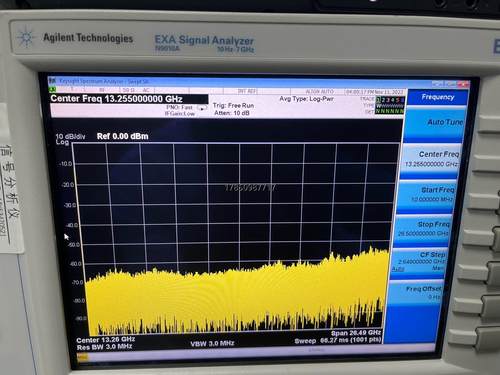Toggle CF Step Auto mode

pyautogui.click(x=398, y=269)
